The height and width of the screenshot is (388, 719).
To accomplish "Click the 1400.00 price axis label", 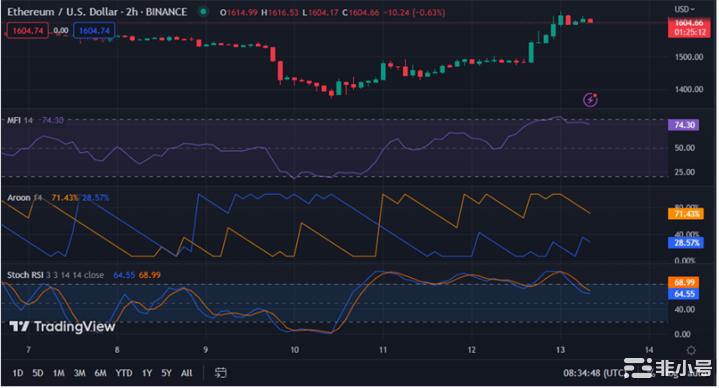I will pos(689,89).
